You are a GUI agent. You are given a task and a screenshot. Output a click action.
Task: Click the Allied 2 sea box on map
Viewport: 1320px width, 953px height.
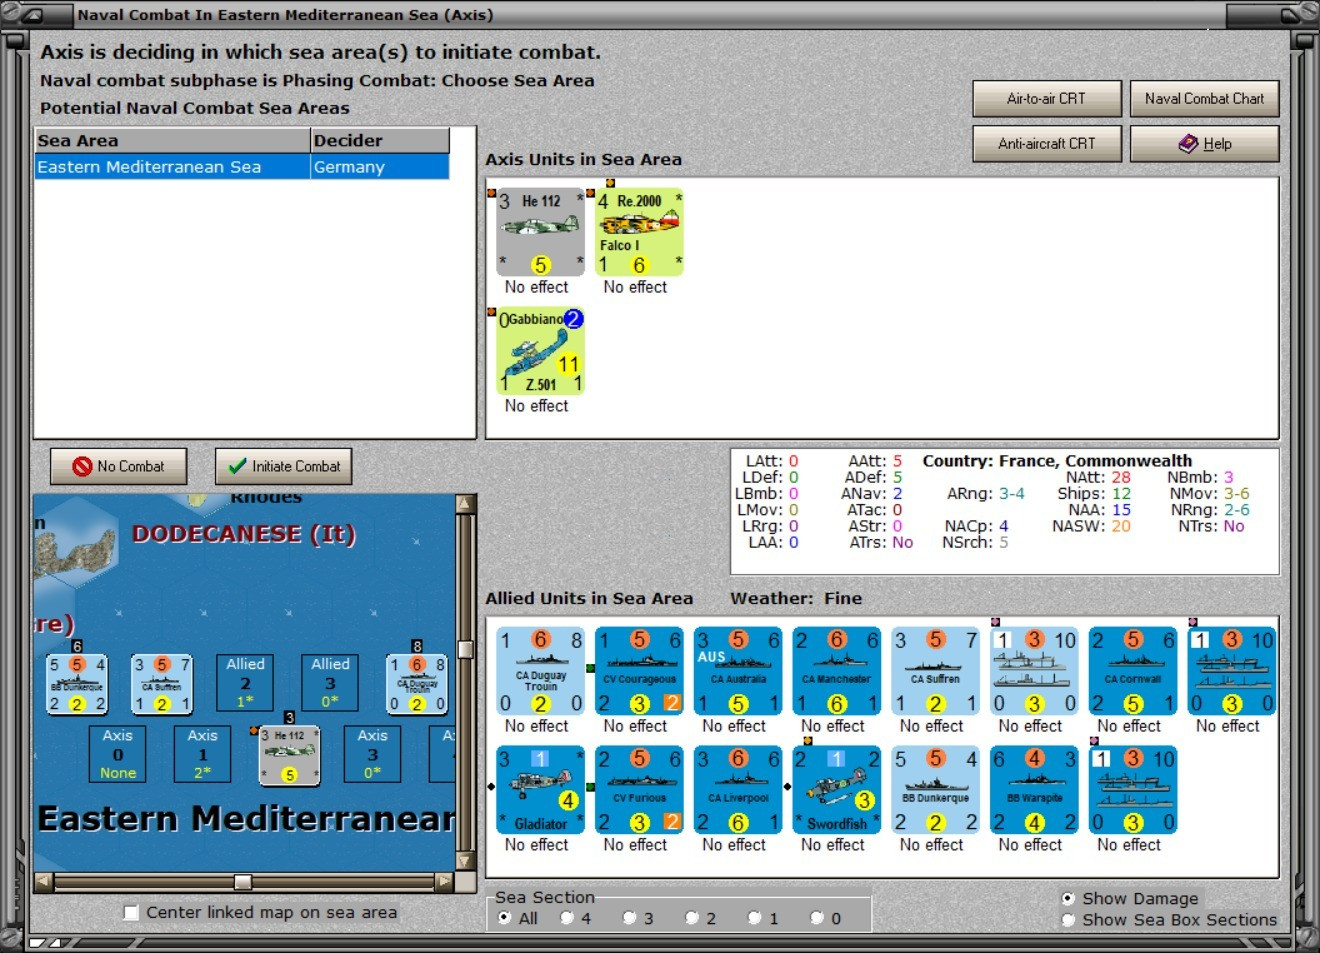click(x=245, y=683)
